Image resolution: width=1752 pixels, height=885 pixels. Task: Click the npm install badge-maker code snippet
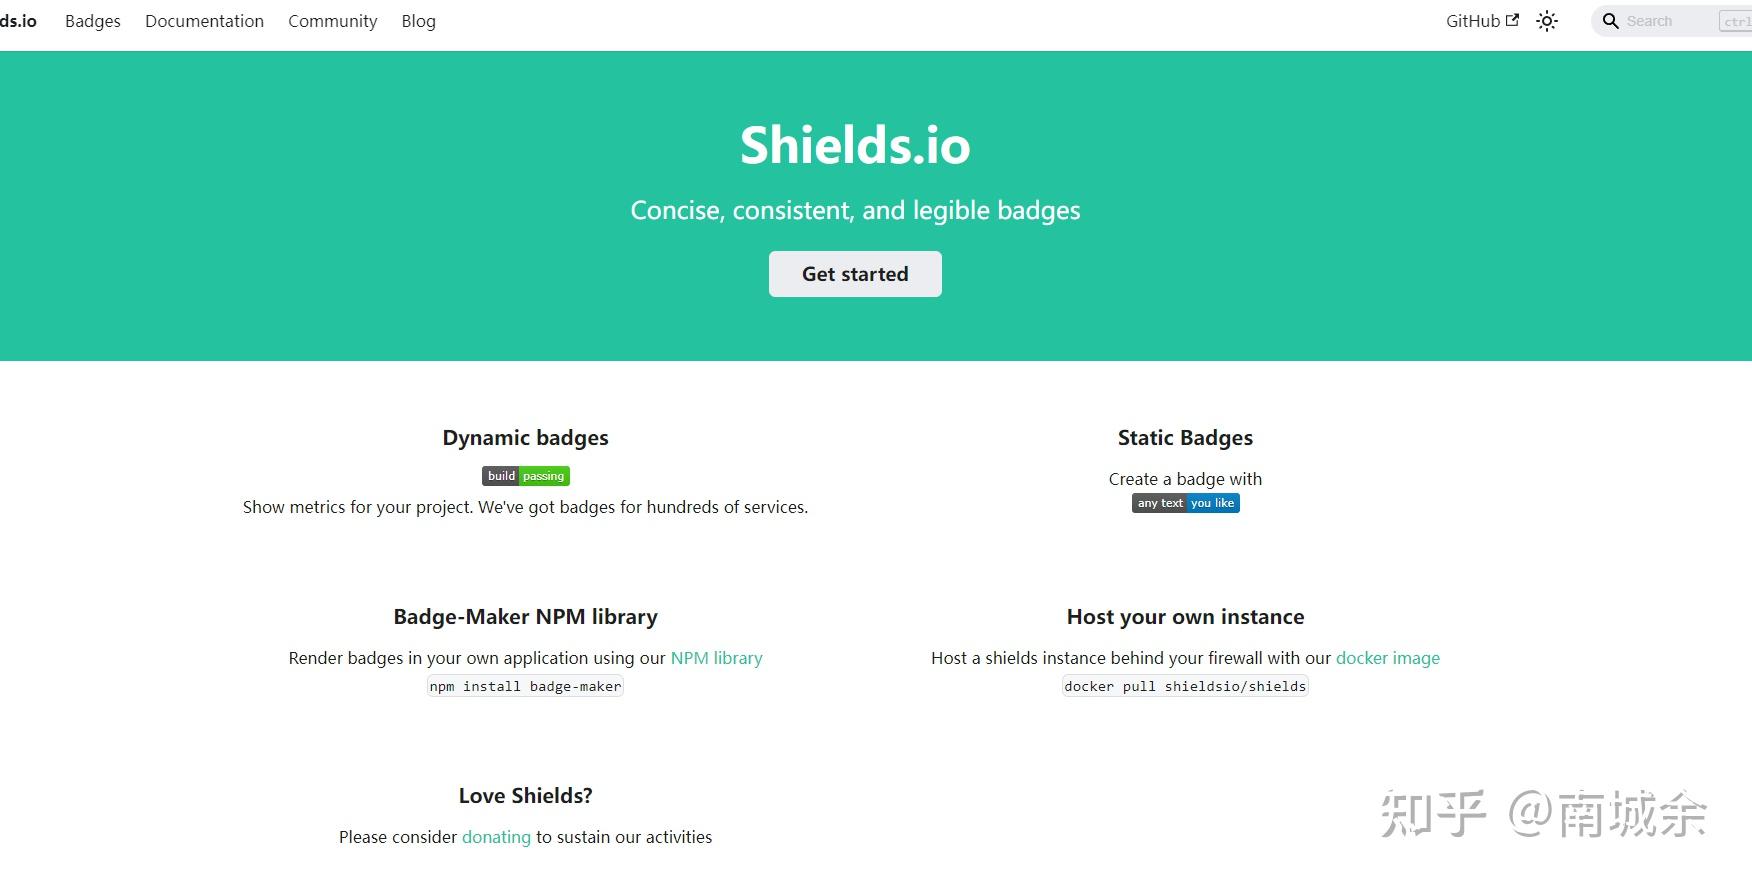525,686
